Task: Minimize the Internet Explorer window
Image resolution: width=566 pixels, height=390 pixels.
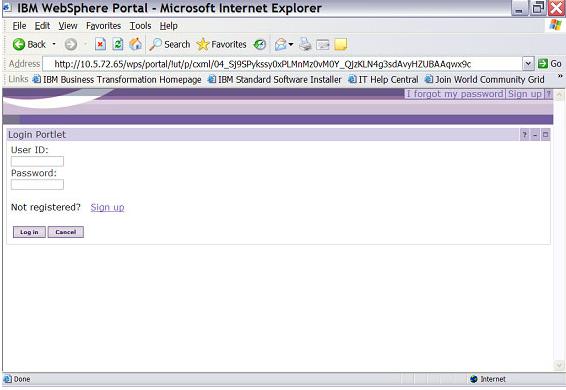Action: coord(519,8)
